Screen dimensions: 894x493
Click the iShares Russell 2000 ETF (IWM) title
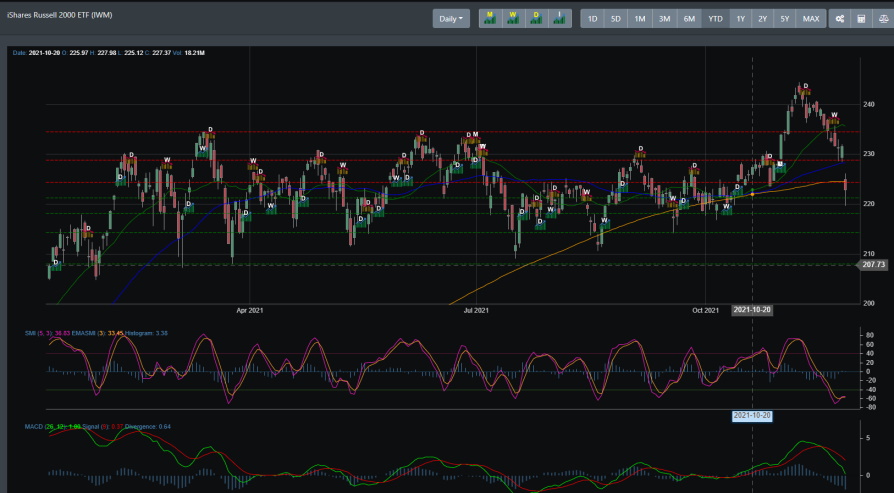pyautogui.click(x=59, y=15)
